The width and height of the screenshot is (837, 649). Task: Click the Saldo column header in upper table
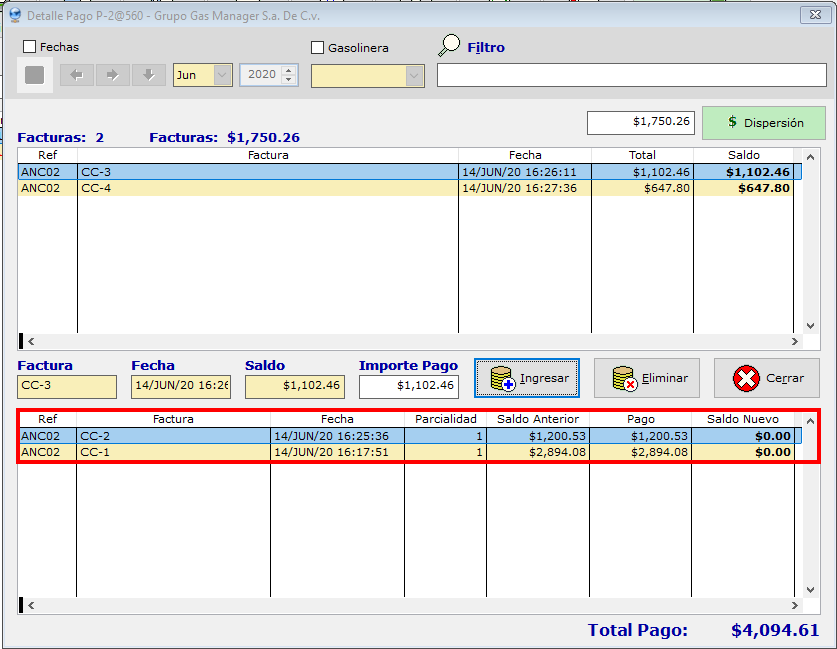[x=743, y=155]
